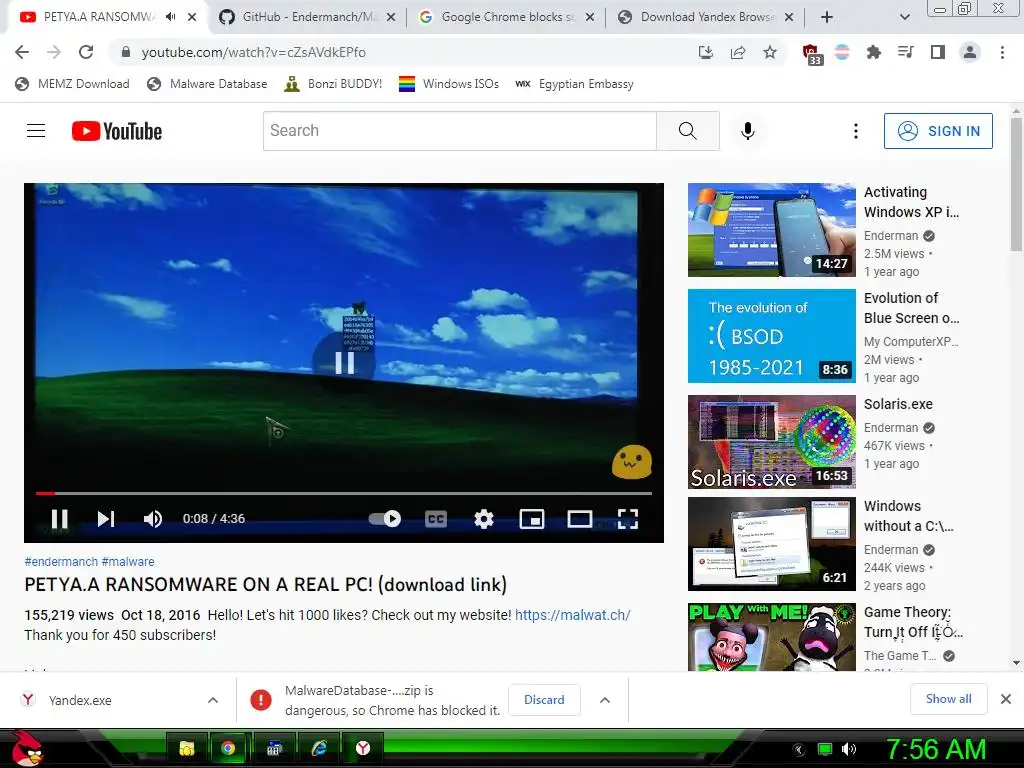Open file explorer from the taskbar
The image size is (1024, 768).
[x=187, y=748]
